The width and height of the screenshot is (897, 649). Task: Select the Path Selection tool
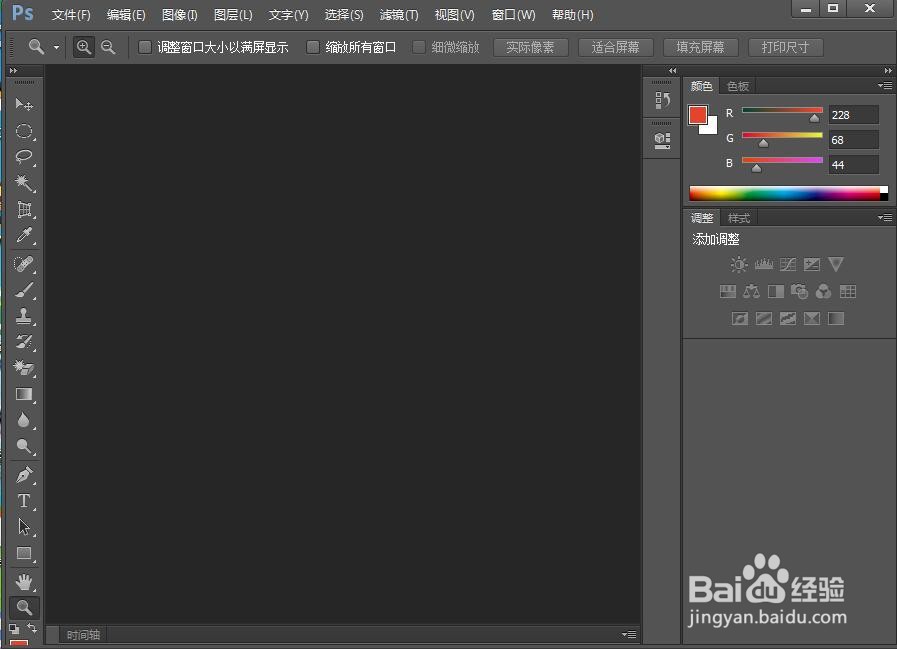click(24, 527)
